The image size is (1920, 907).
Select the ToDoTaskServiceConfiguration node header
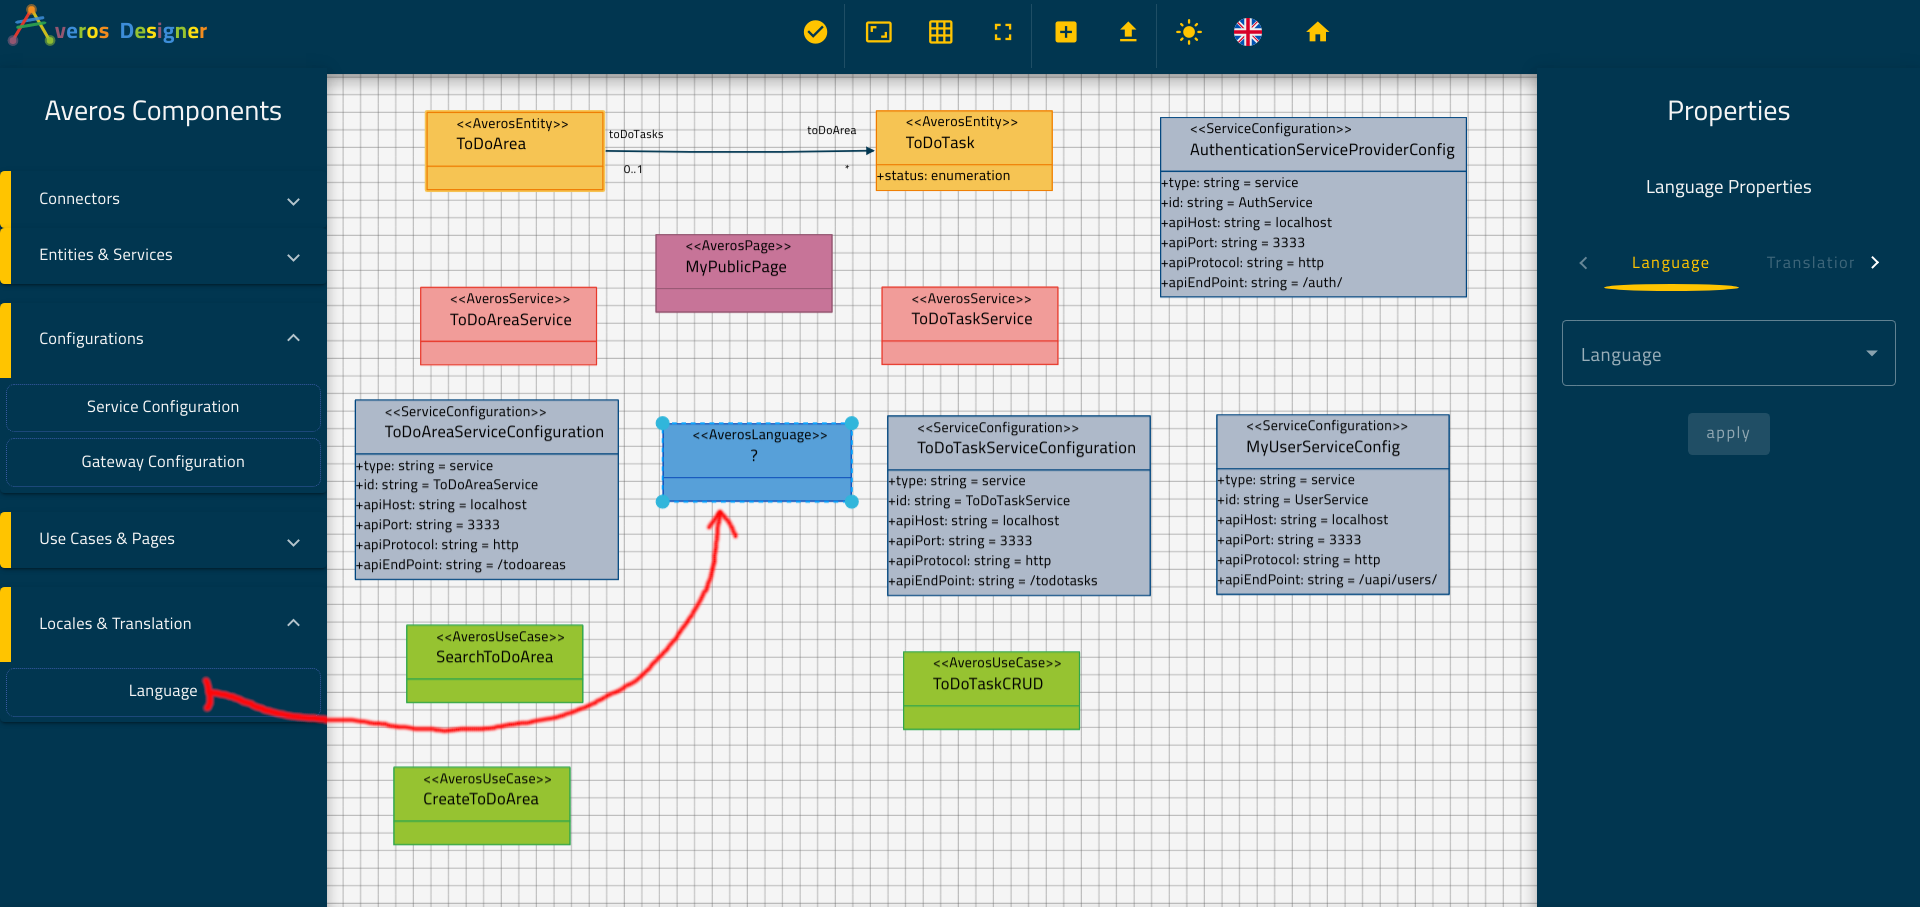tap(1019, 443)
